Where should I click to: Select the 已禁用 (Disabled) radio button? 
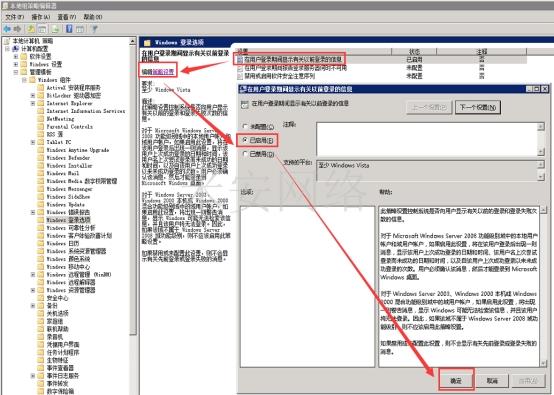pyautogui.click(x=245, y=154)
